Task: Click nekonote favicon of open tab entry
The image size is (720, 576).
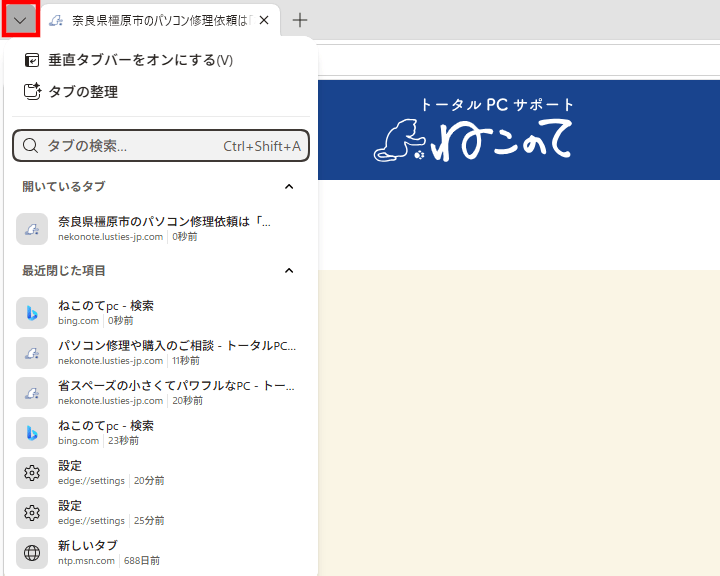Action: point(32,229)
